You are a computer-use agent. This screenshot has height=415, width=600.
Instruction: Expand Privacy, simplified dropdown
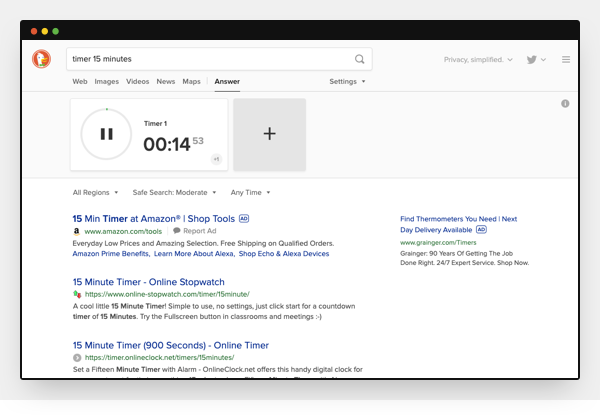point(478,60)
